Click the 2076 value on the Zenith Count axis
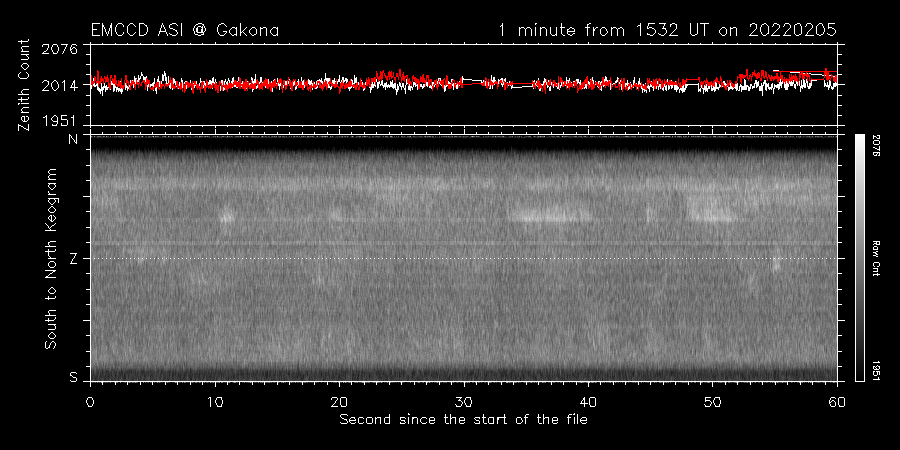Screen dimensions: 900x450 click(x=60, y=49)
